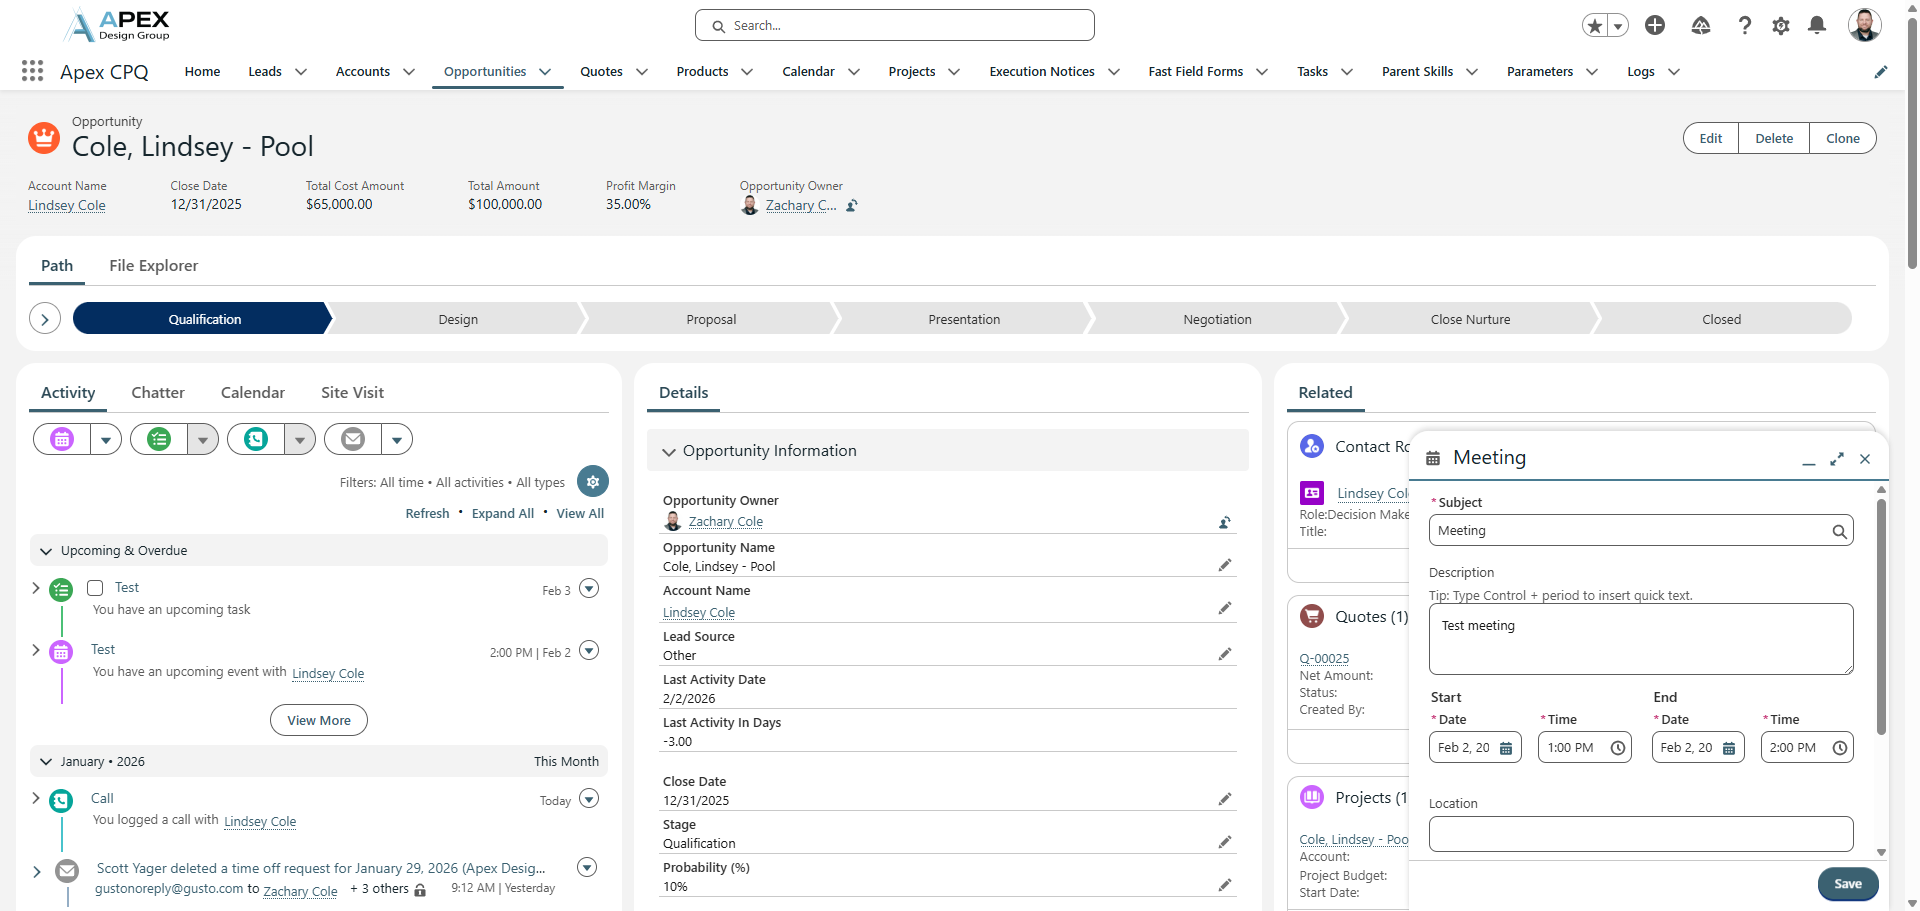Click the meeting Location input field
This screenshot has width=1920, height=911.
[1640, 834]
